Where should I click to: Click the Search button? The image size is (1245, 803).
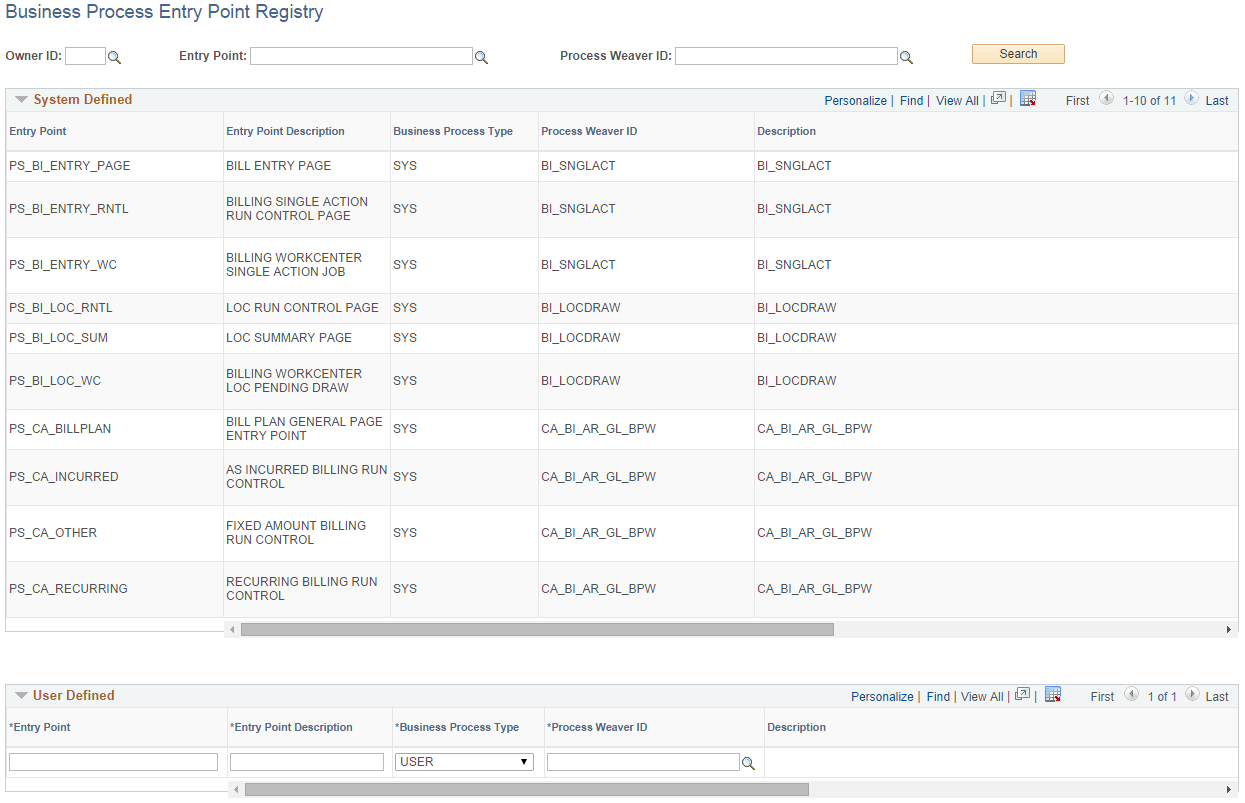1017,53
